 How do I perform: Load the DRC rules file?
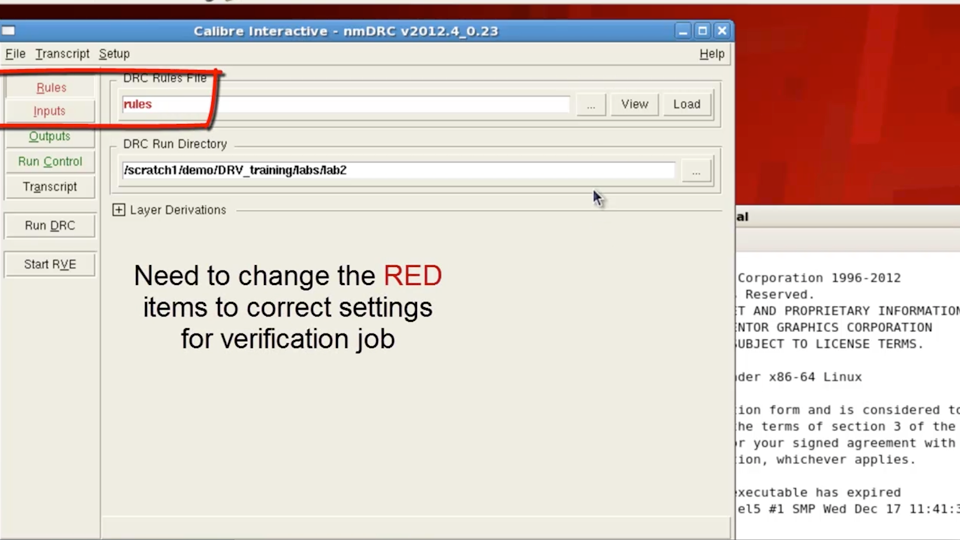[x=687, y=104]
